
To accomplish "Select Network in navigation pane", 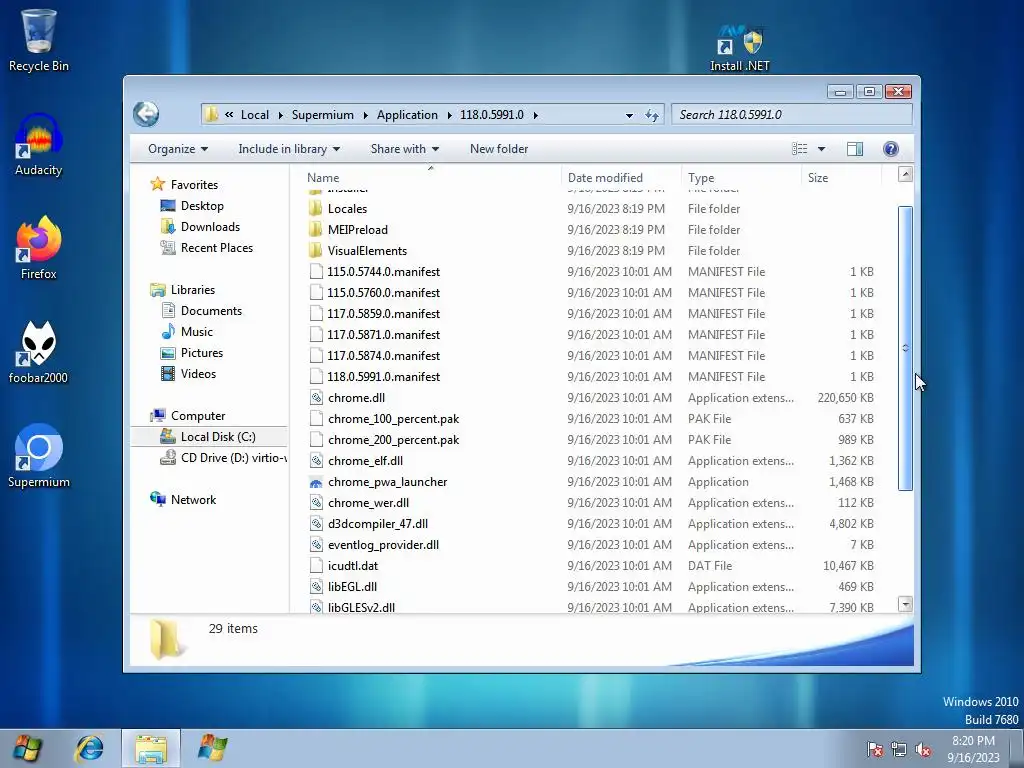I will coord(183,500).
